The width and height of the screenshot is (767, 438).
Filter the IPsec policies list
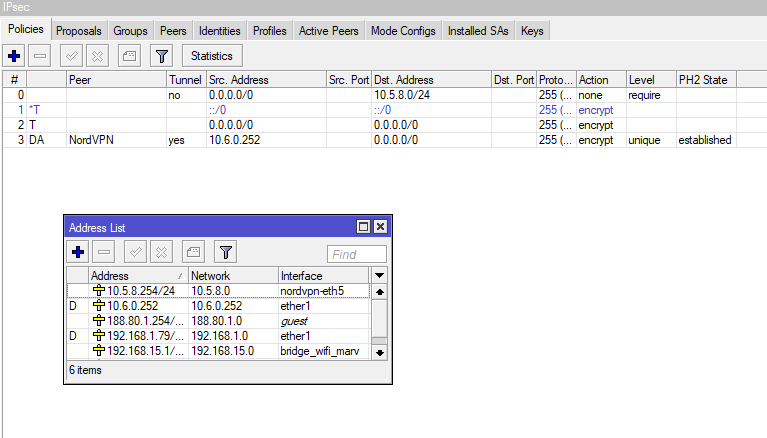pos(162,56)
